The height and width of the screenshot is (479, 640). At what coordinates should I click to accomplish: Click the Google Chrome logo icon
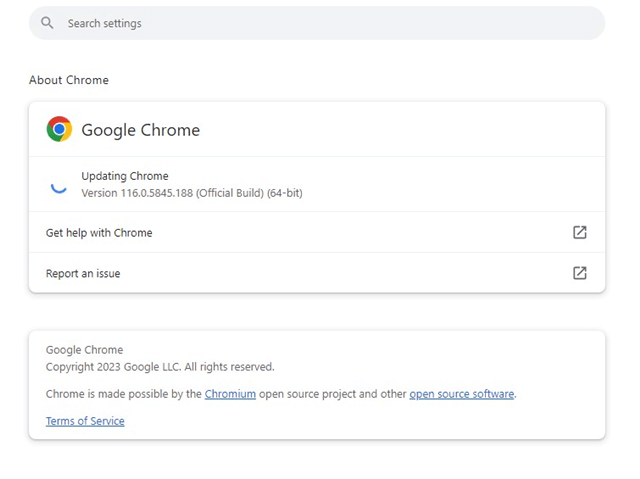(x=59, y=129)
